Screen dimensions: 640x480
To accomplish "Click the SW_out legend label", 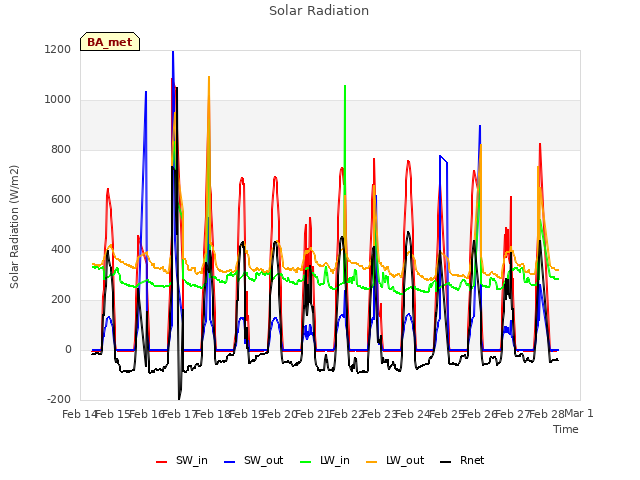I will click(263, 461).
